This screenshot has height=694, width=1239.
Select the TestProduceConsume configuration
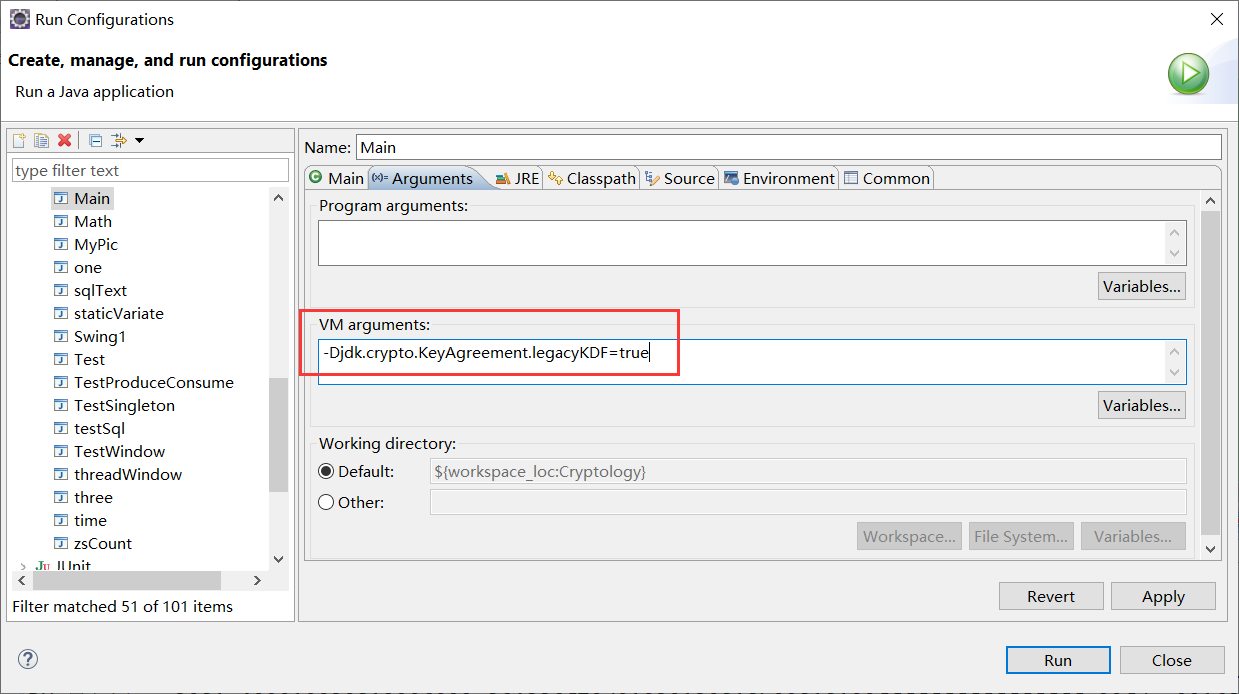click(153, 382)
